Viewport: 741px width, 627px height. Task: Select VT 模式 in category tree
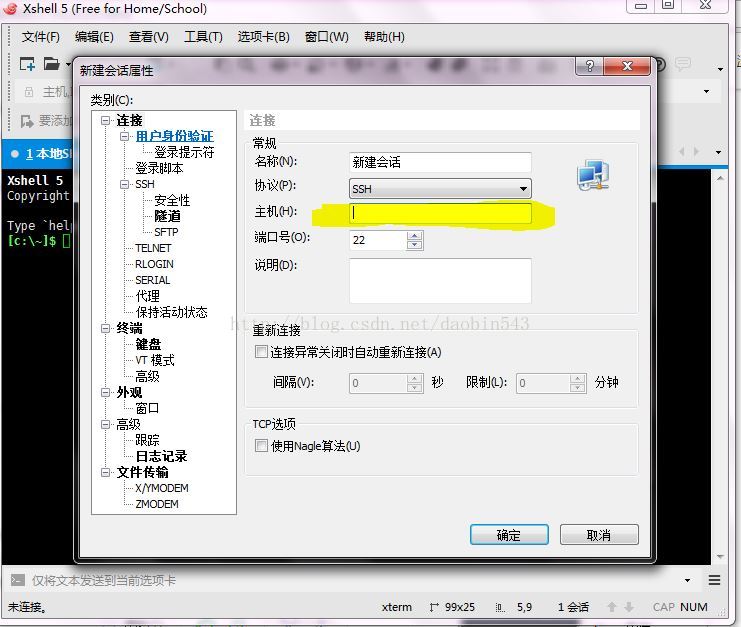[x=155, y=360]
